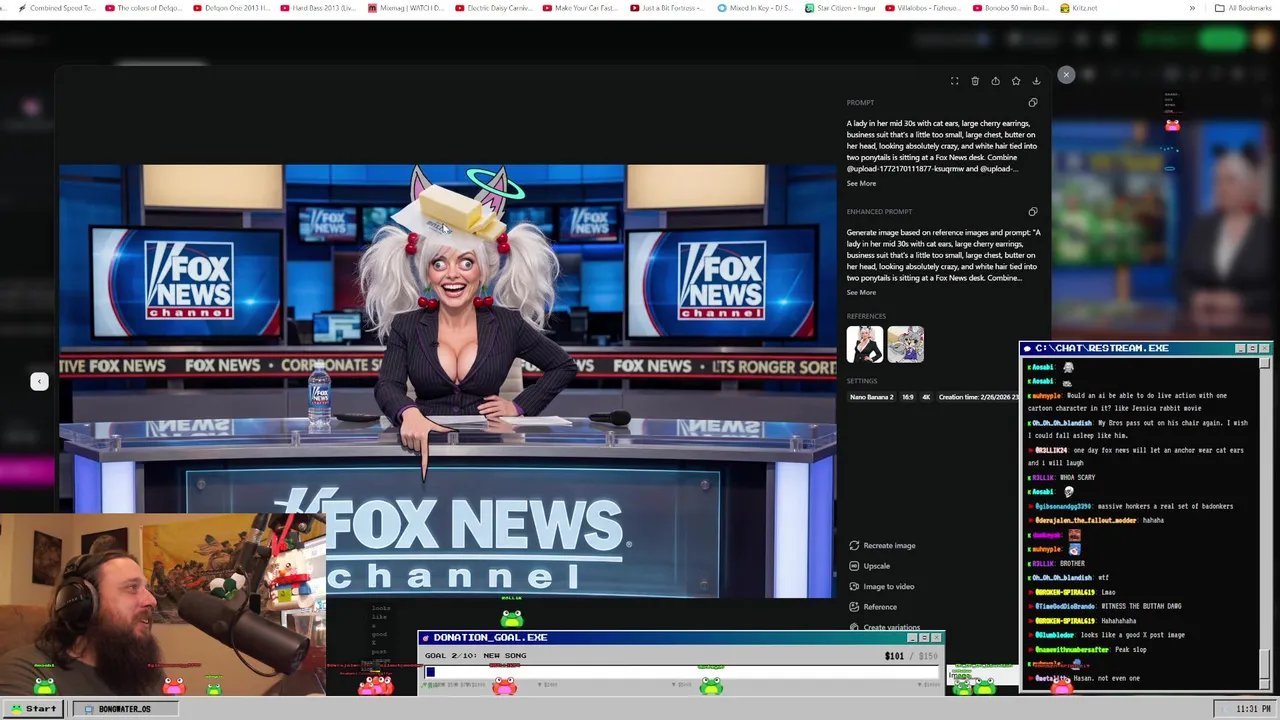Open the 'Hard Bass 2013 (Liv...' bookmark
1280x720 pixels.
319,8
